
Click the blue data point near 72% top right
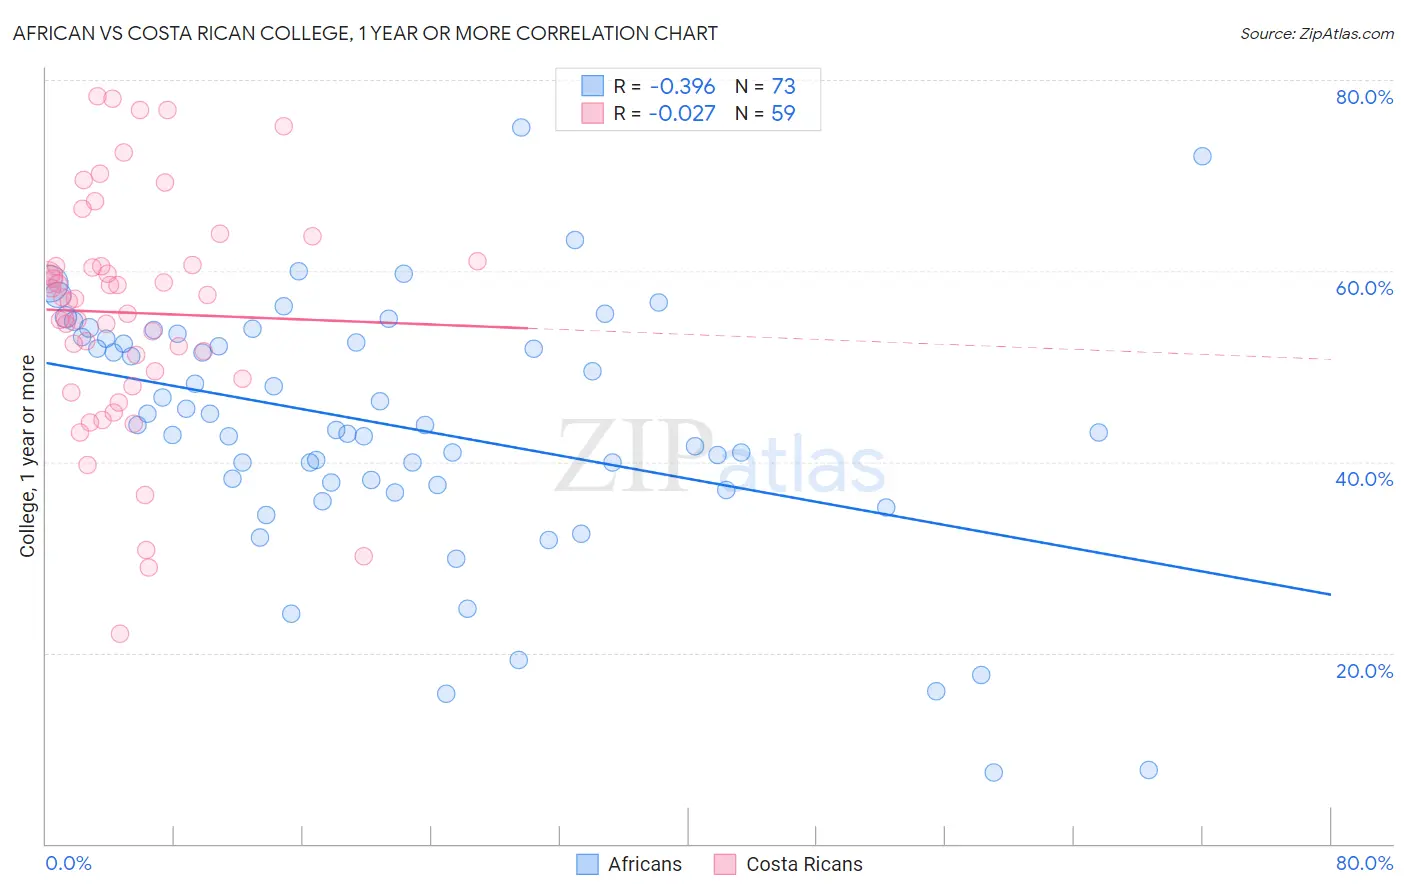click(x=1202, y=156)
